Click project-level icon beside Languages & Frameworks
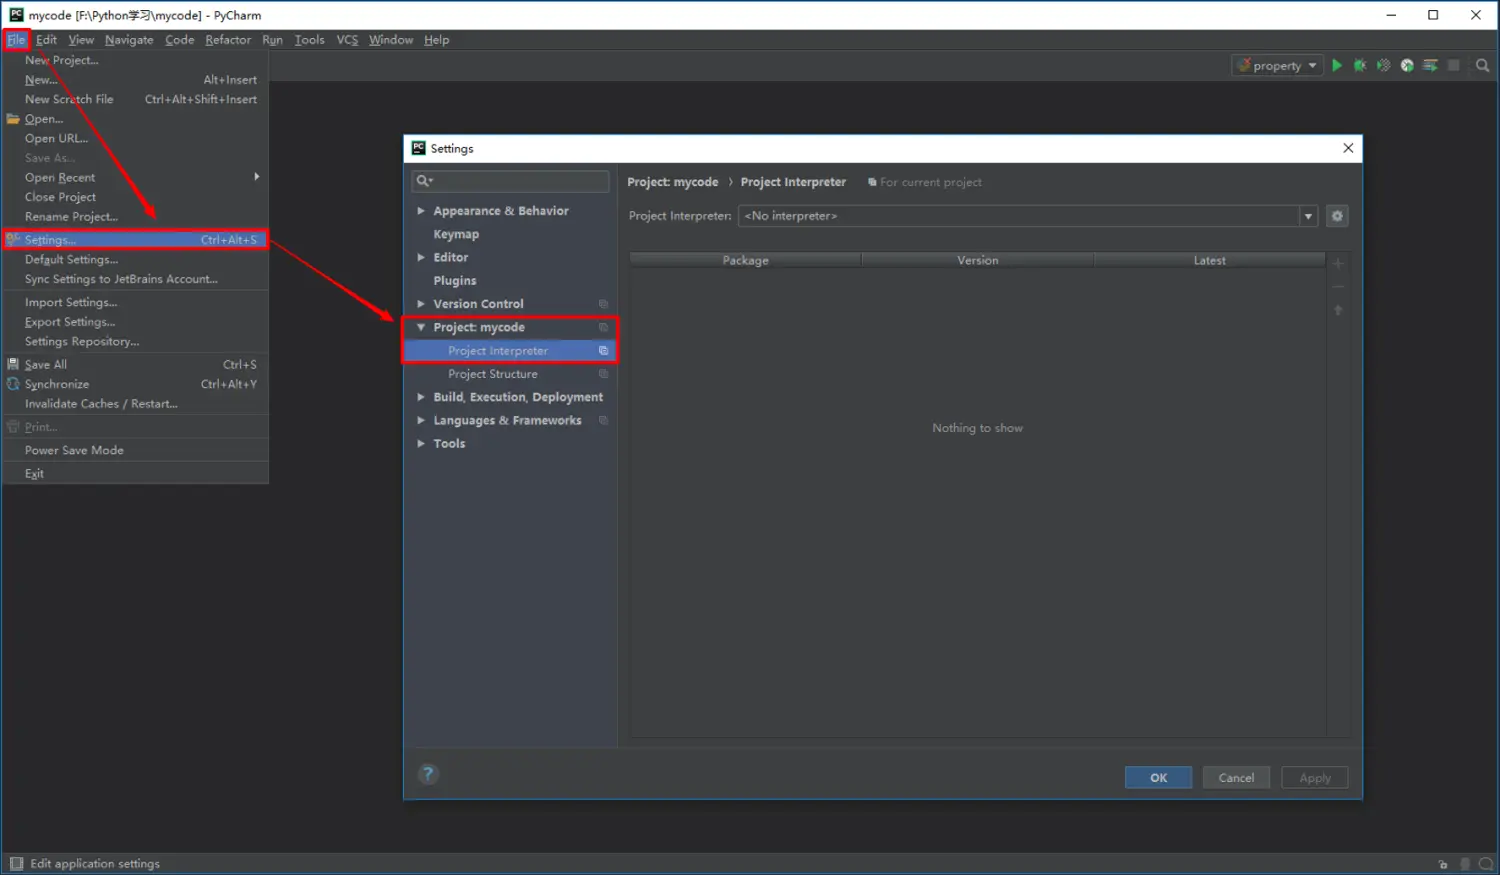Viewport: 1500px width, 875px height. coord(603,420)
